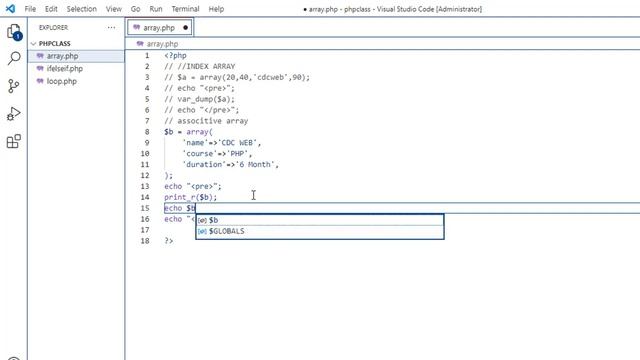Image resolution: width=640 pixels, height=360 pixels.
Task: Click the '// associtive array' comment
Action: tap(206, 121)
